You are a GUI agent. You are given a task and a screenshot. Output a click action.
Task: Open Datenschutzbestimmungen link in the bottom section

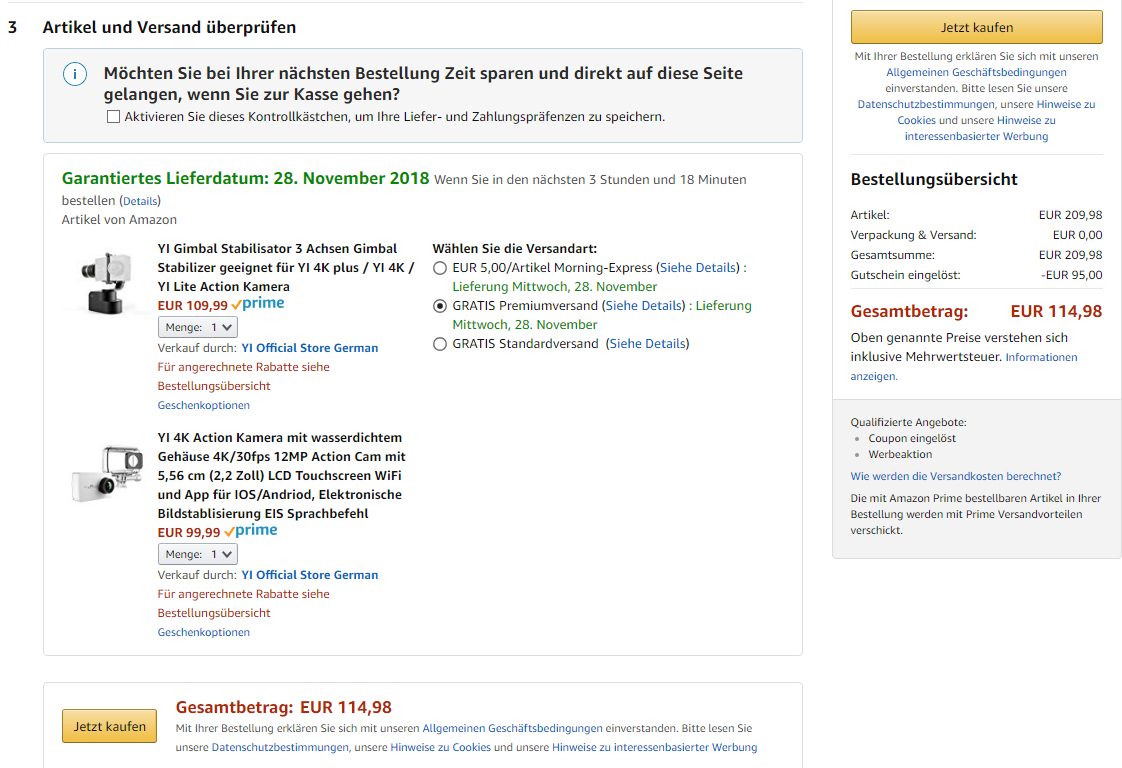(280, 747)
